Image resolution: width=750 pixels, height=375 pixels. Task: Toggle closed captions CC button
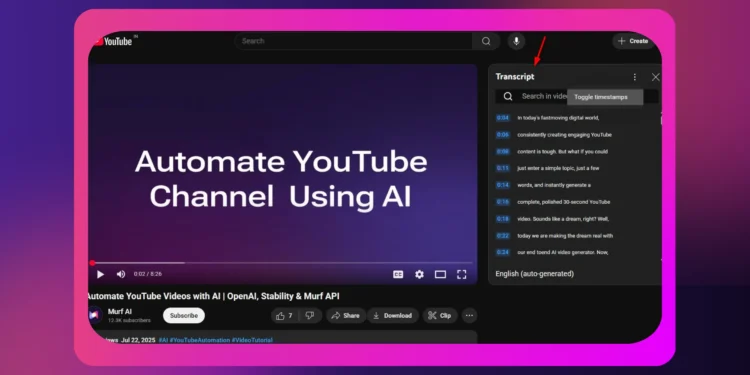pyautogui.click(x=398, y=274)
